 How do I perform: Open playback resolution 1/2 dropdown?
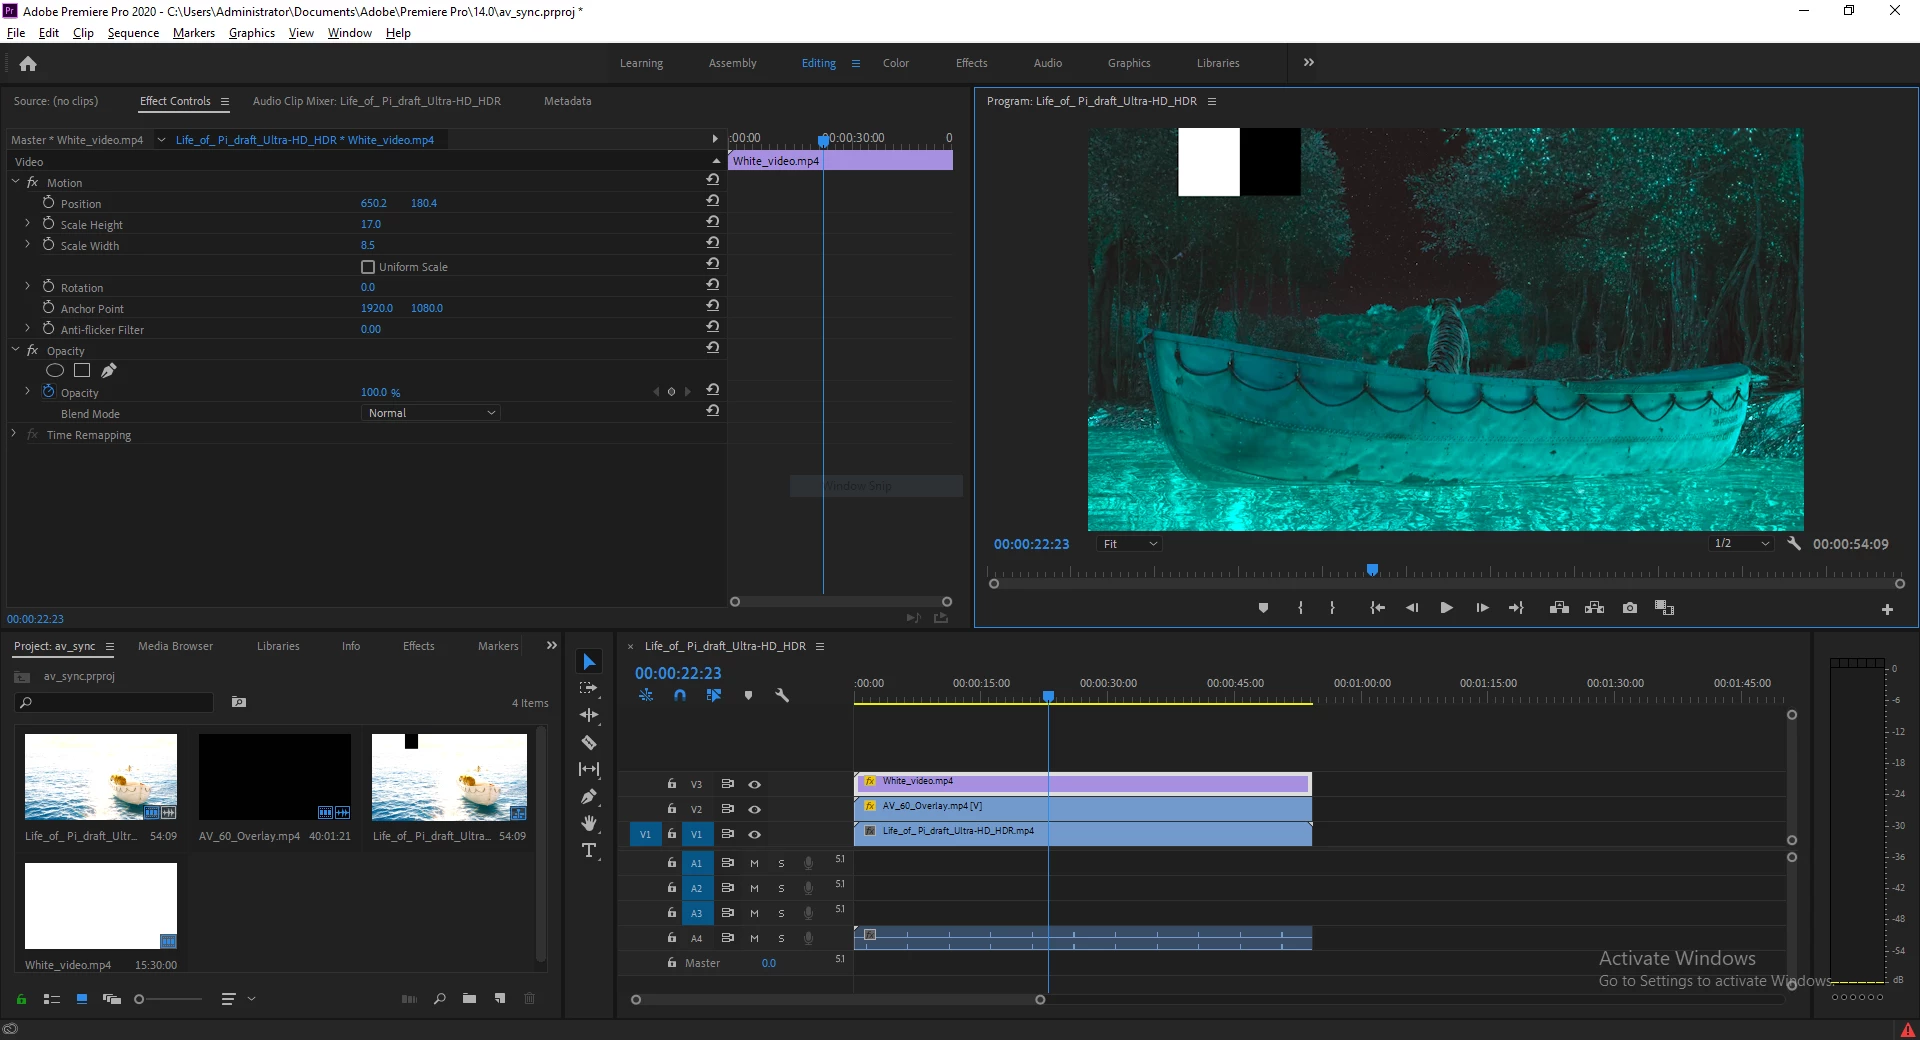(1741, 544)
